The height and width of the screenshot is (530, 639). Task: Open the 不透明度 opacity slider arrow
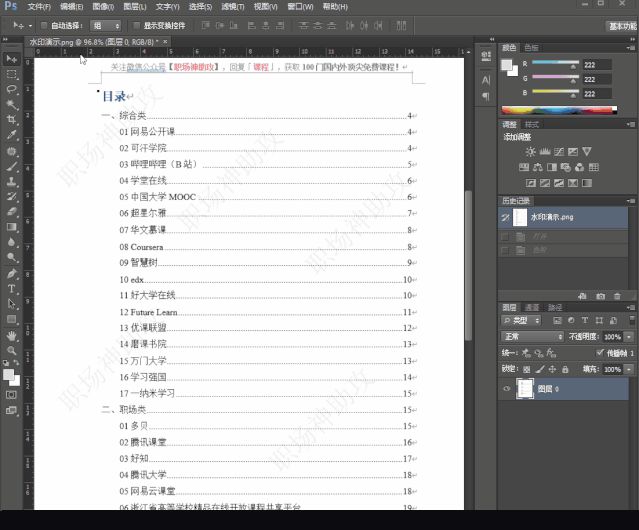click(629, 337)
